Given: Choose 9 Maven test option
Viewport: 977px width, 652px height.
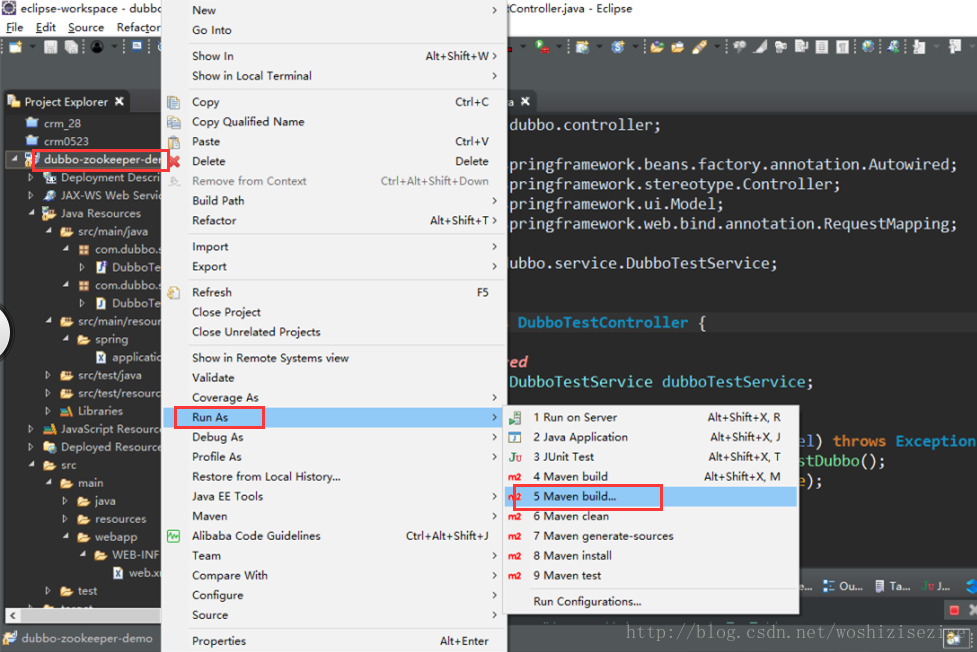Looking at the screenshot, I should point(651,576).
